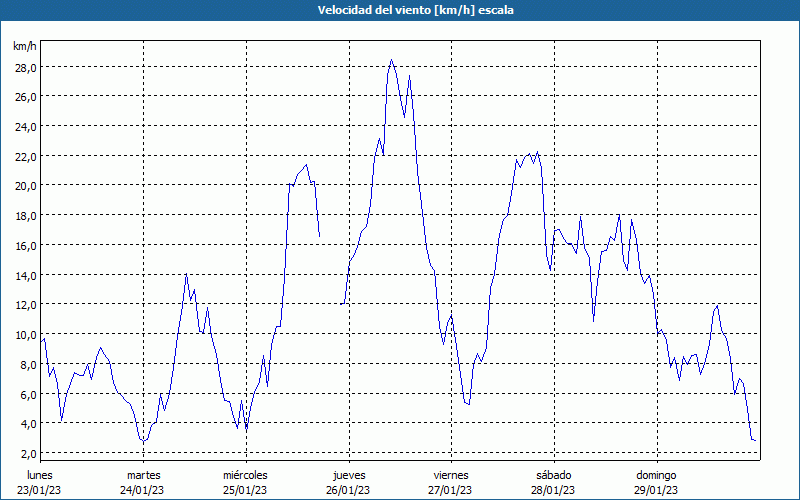Click the 'km/h' axis unit label
The image size is (800, 500).
25,46
